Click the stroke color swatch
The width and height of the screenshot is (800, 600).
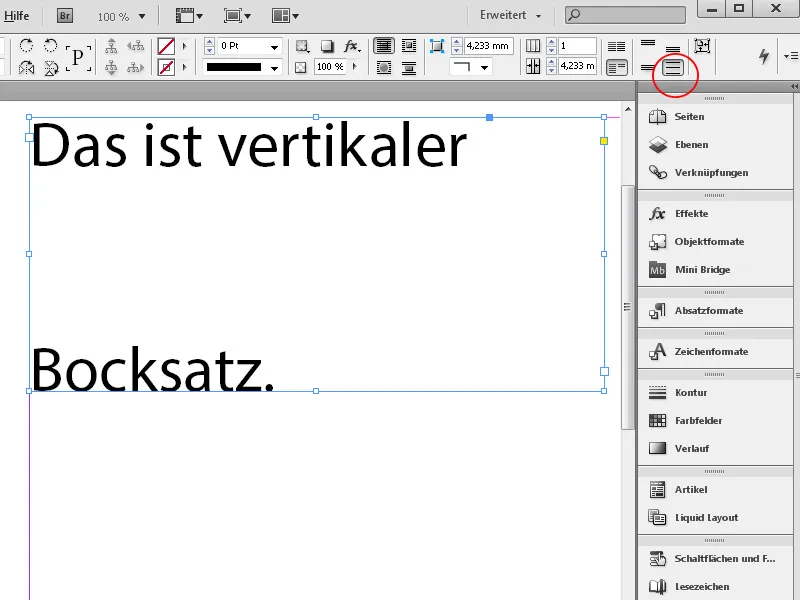point(166,67)
